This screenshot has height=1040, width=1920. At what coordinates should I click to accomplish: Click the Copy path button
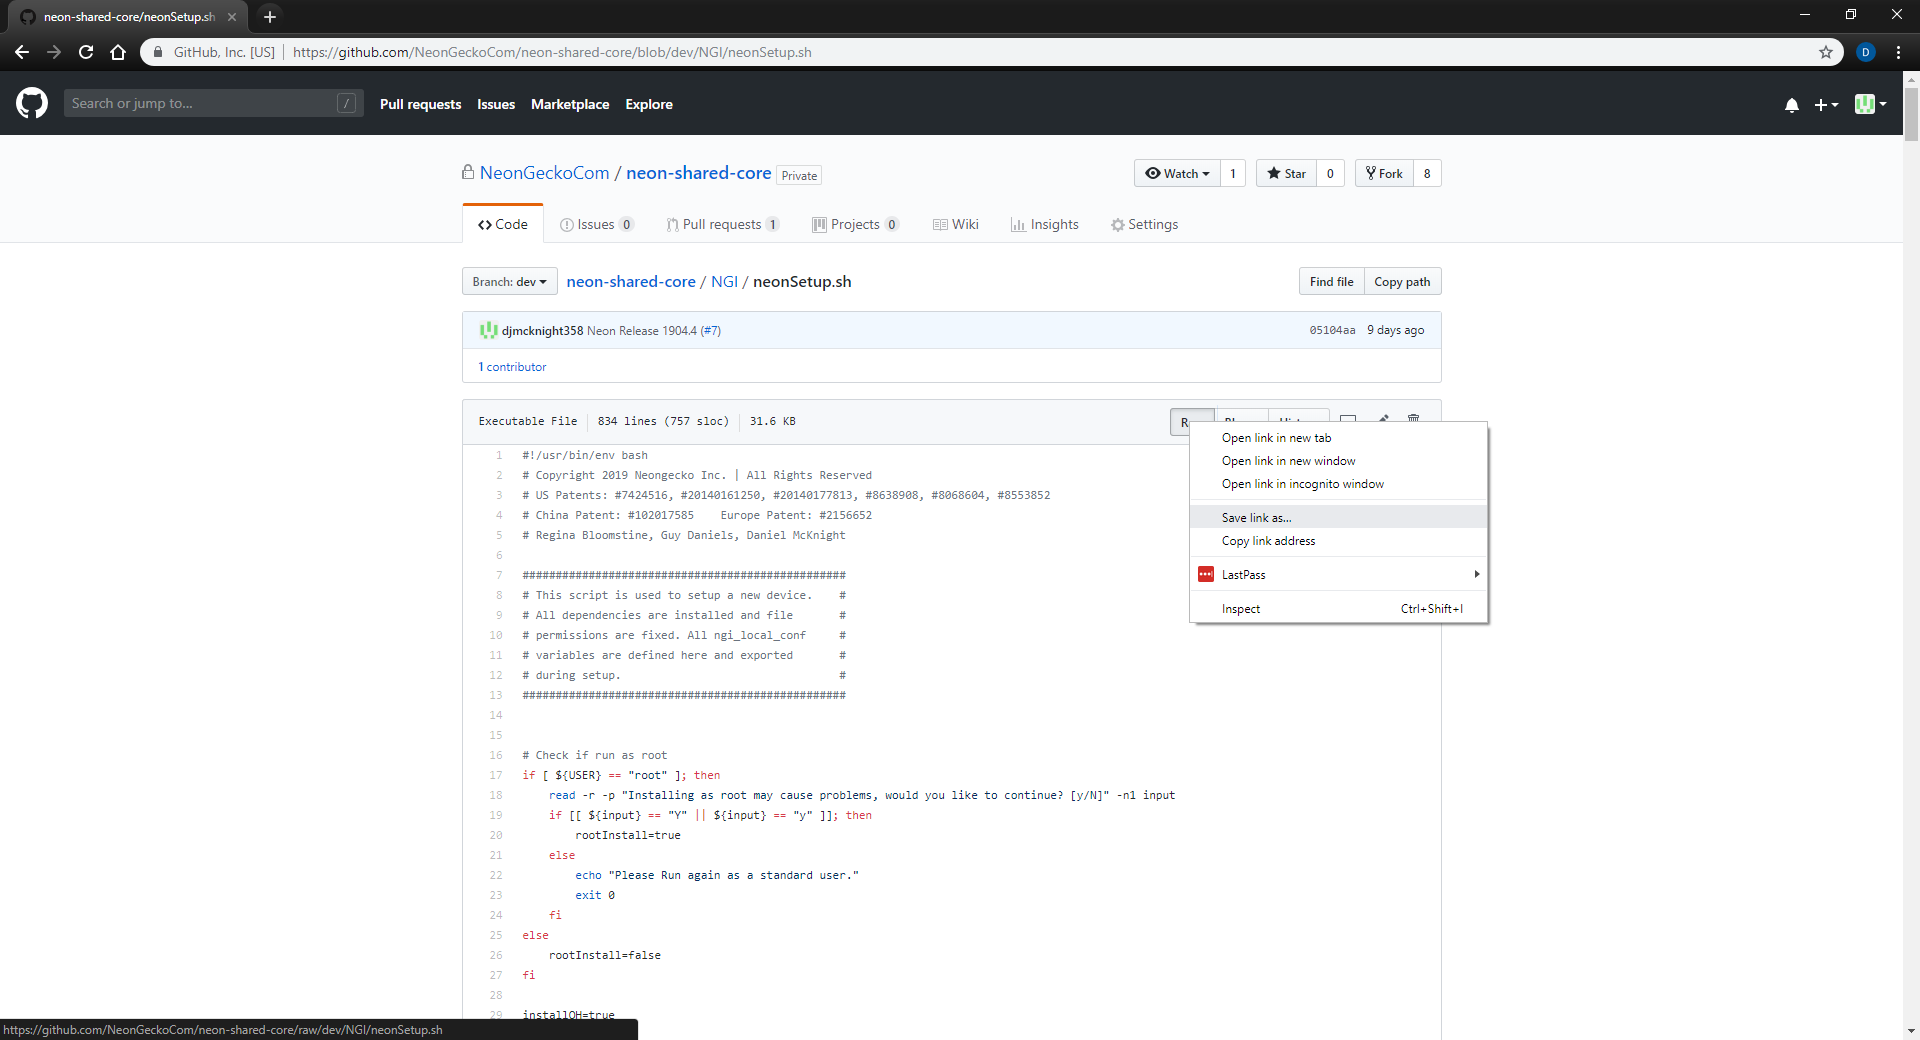pos(1402,282)
